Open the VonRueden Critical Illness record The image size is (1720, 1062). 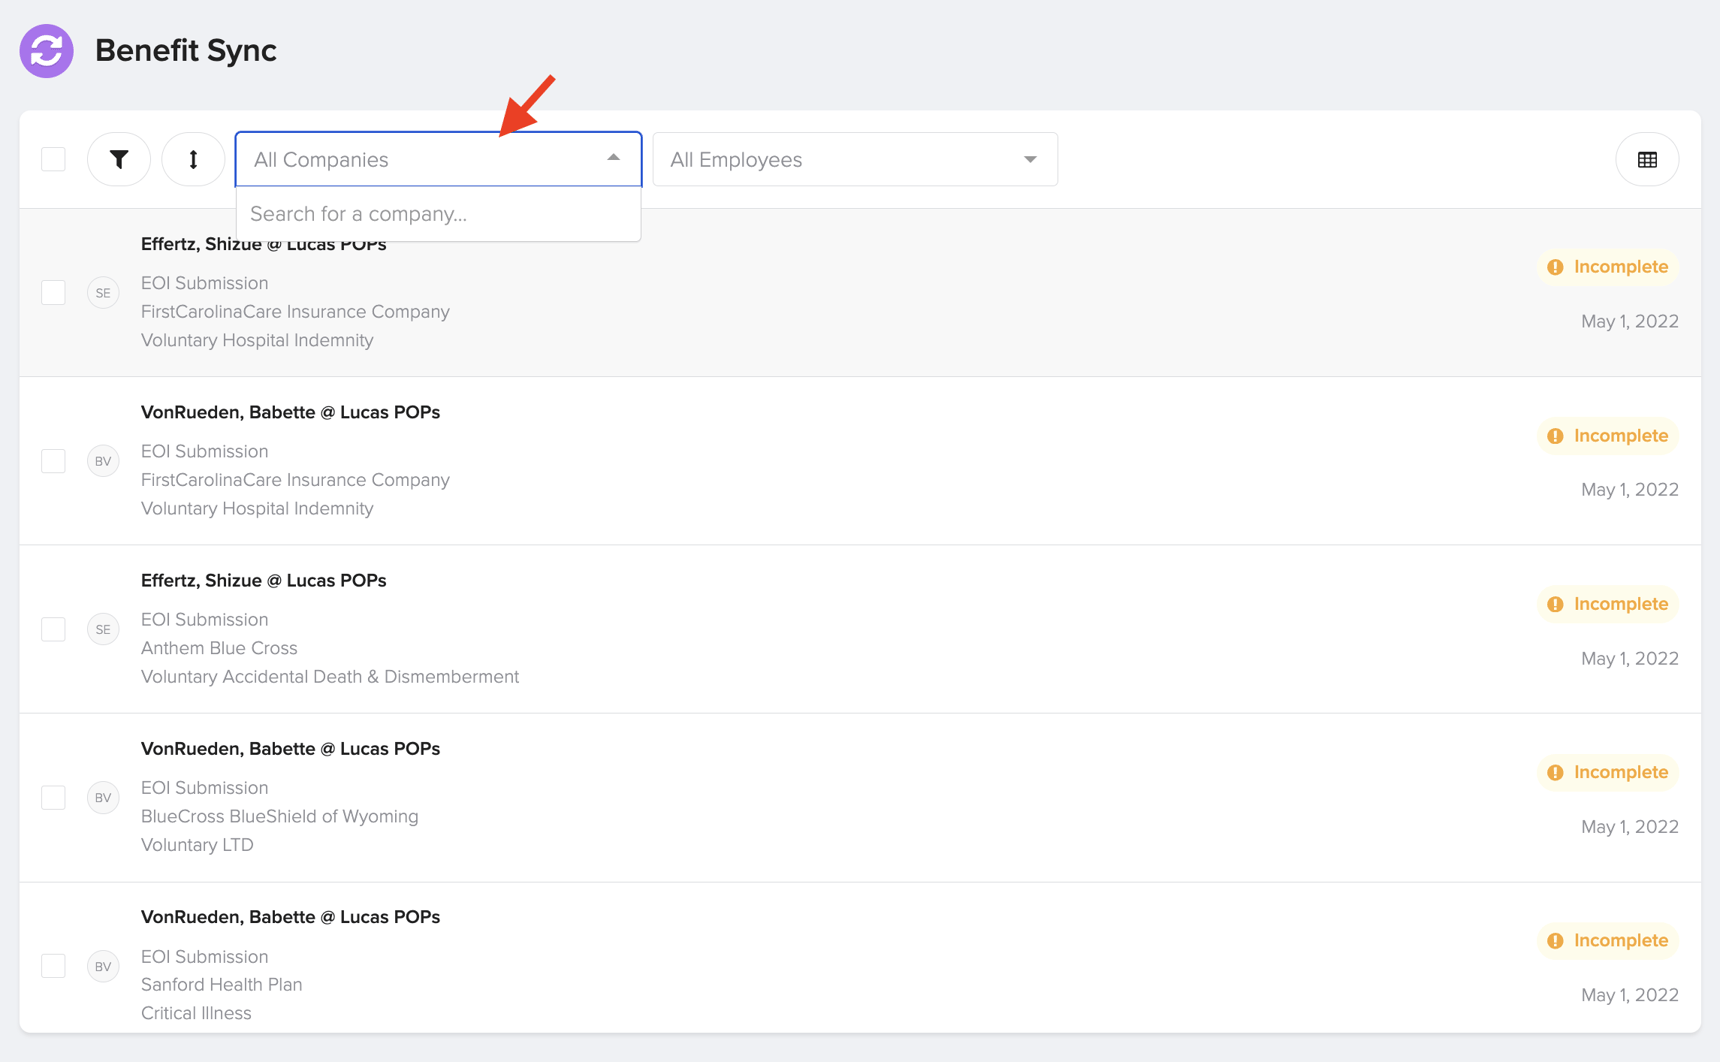point(290,917)
